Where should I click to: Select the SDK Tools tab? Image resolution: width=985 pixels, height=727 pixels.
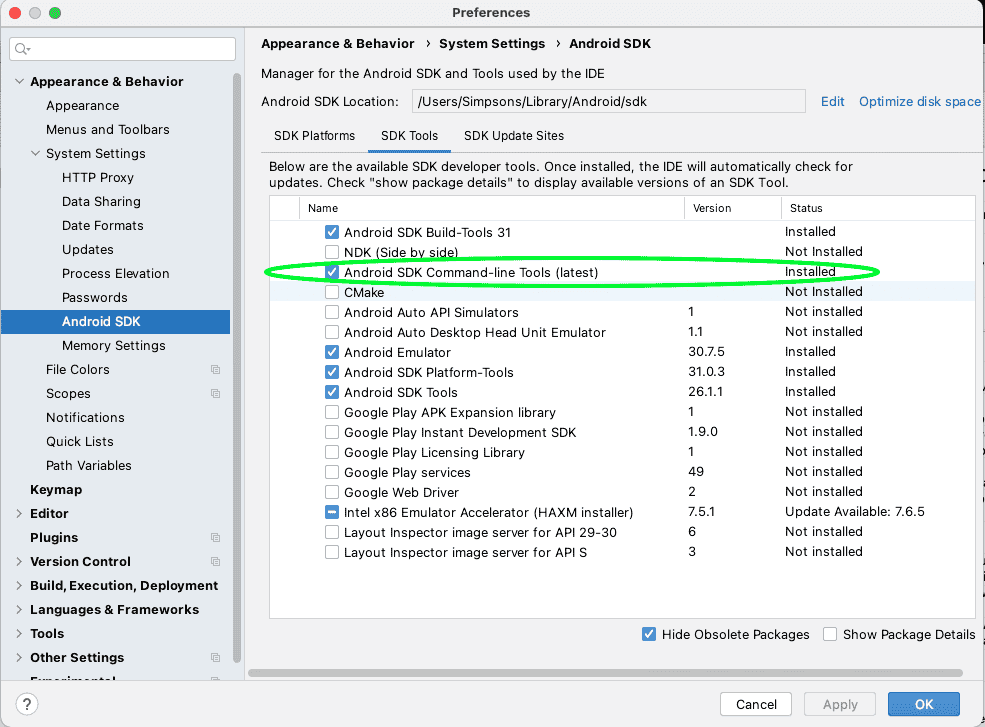tap(410, 136)
